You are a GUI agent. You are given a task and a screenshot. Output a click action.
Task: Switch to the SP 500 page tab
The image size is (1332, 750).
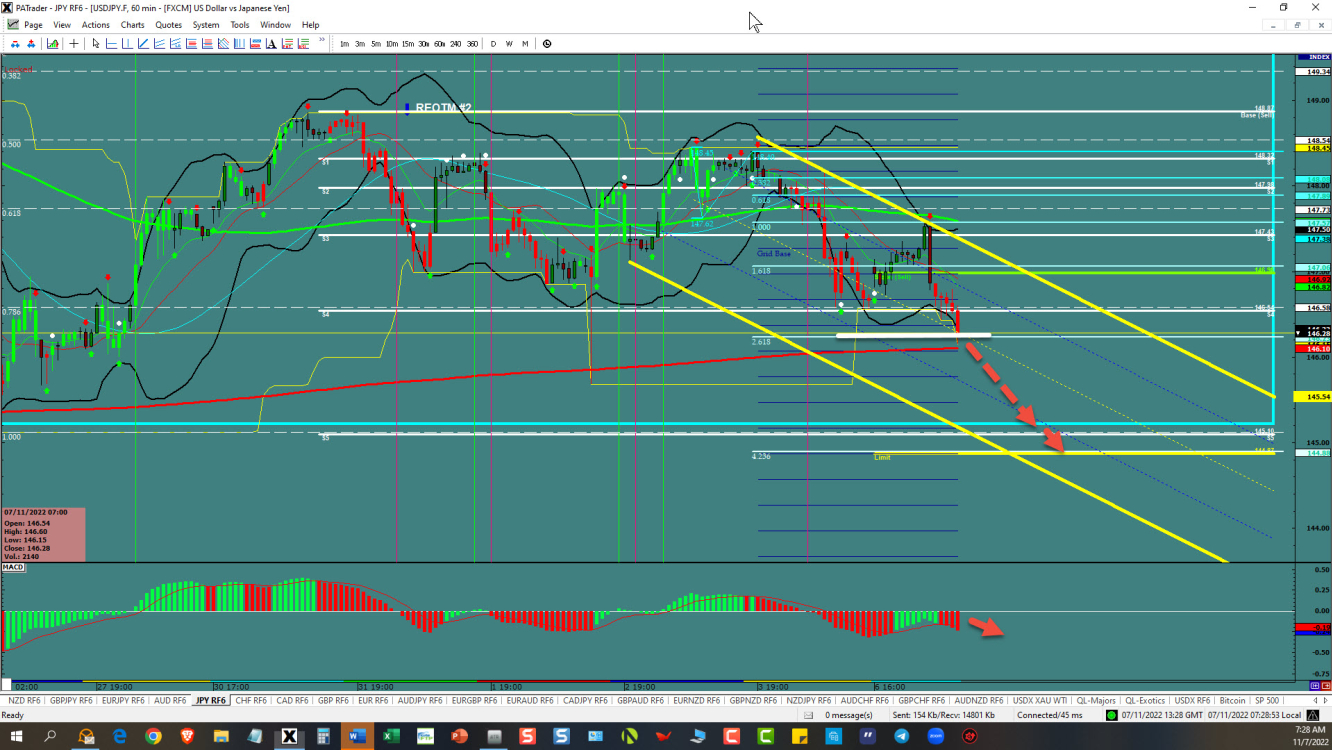click(x=1266, y=701)
